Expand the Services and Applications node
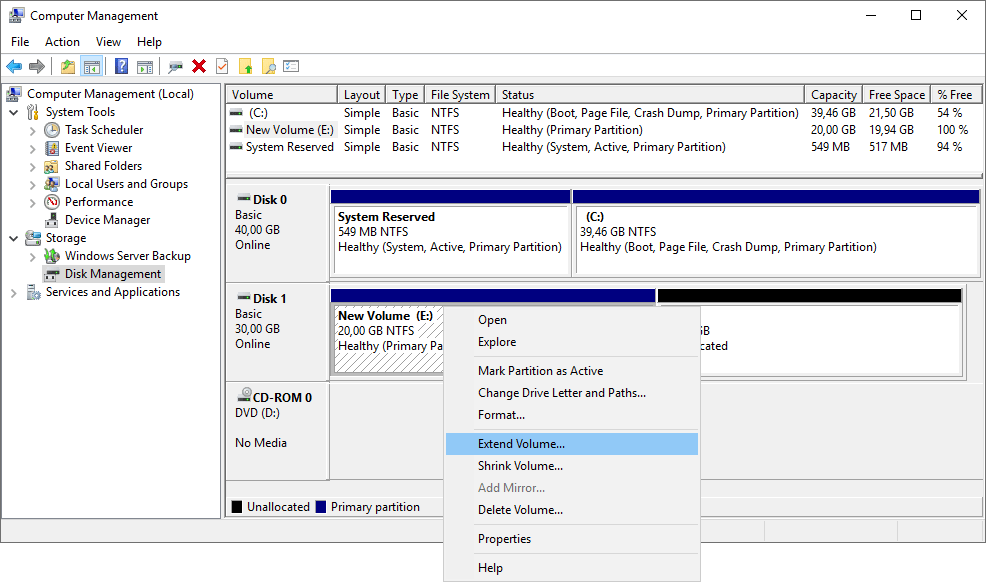Image resolution: width=986 pixels, height=582 pixels. coord(14,293)
